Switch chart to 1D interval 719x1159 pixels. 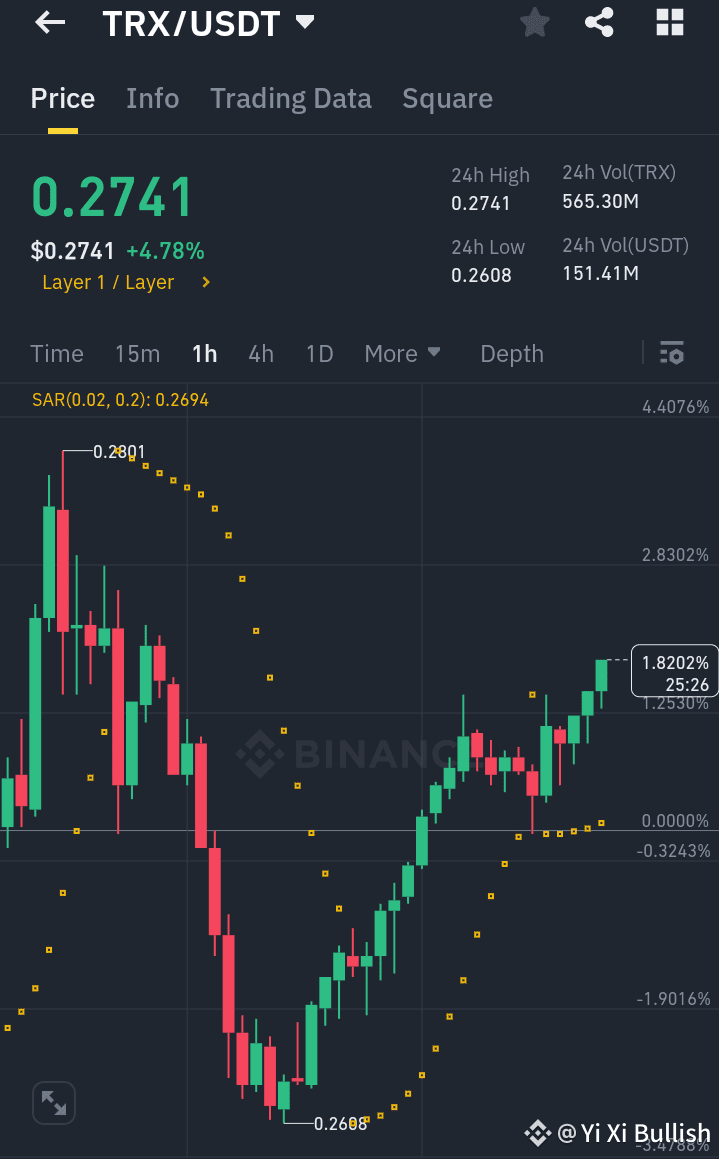pos(319,353)
